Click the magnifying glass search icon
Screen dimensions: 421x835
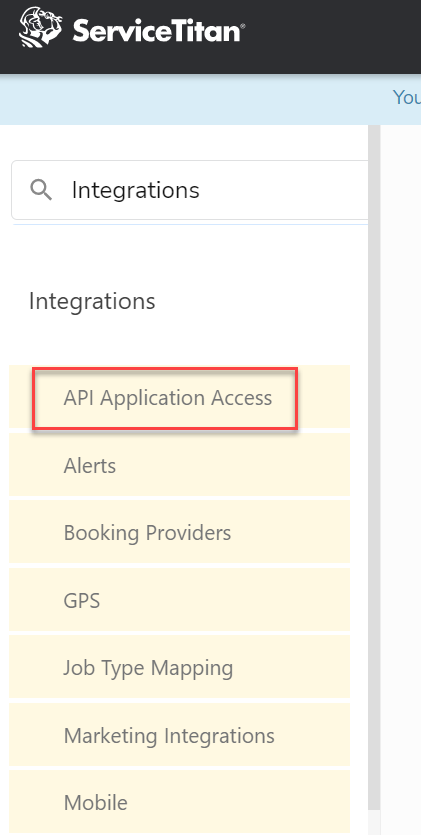pyautogui.click(x=41, y=190)
